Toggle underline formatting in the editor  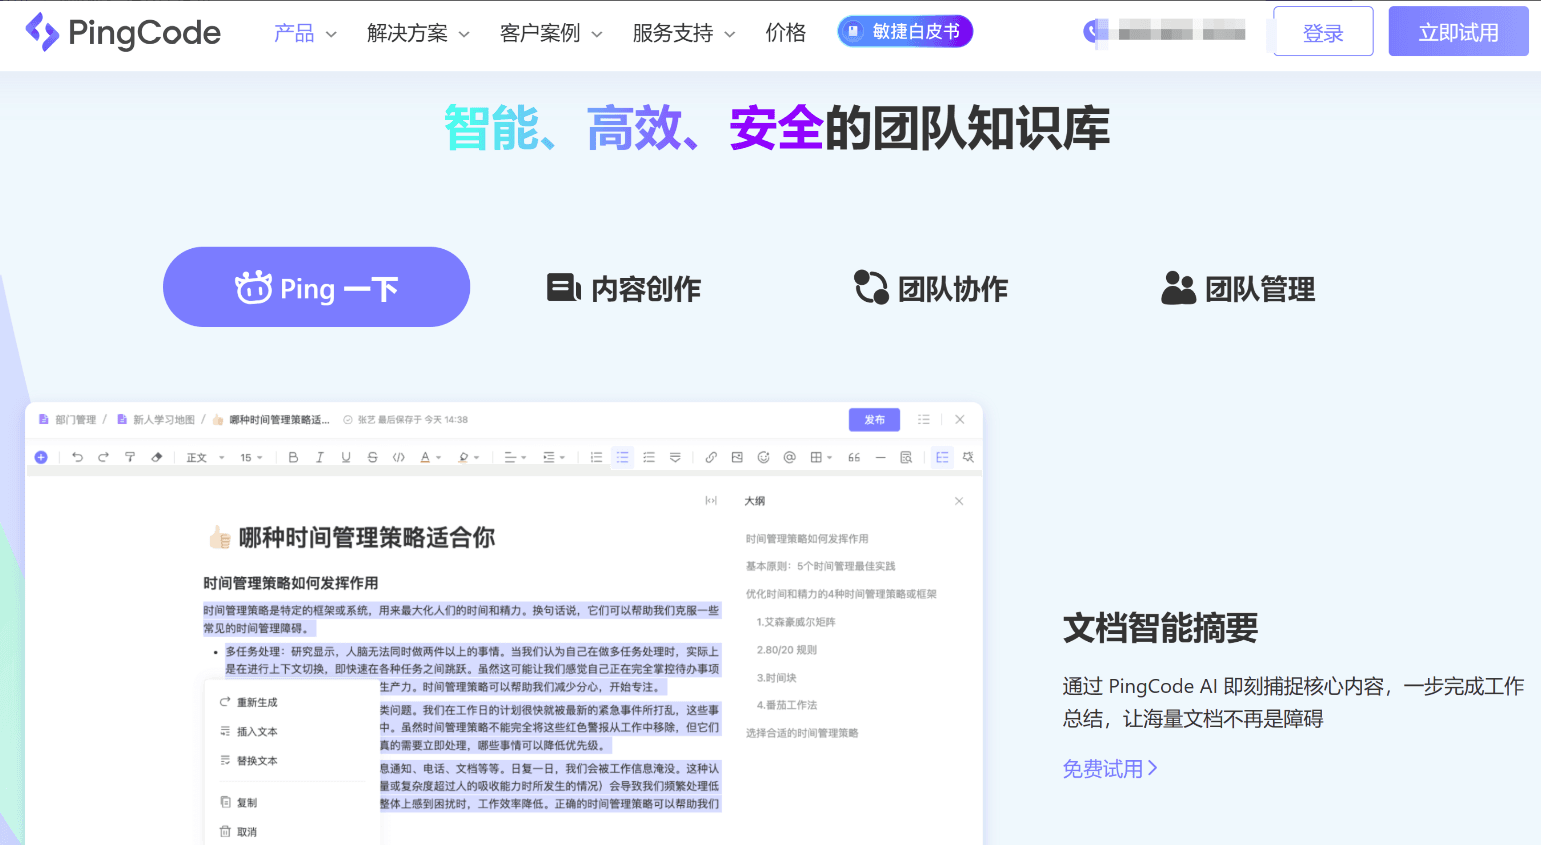pyautogui.click(x=346, y=457)
